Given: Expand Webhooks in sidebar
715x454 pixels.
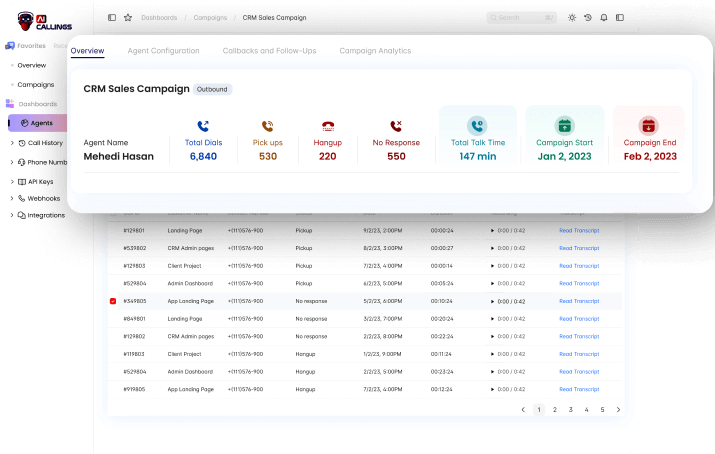Looking at the screenshot, I should click(12, 198).
